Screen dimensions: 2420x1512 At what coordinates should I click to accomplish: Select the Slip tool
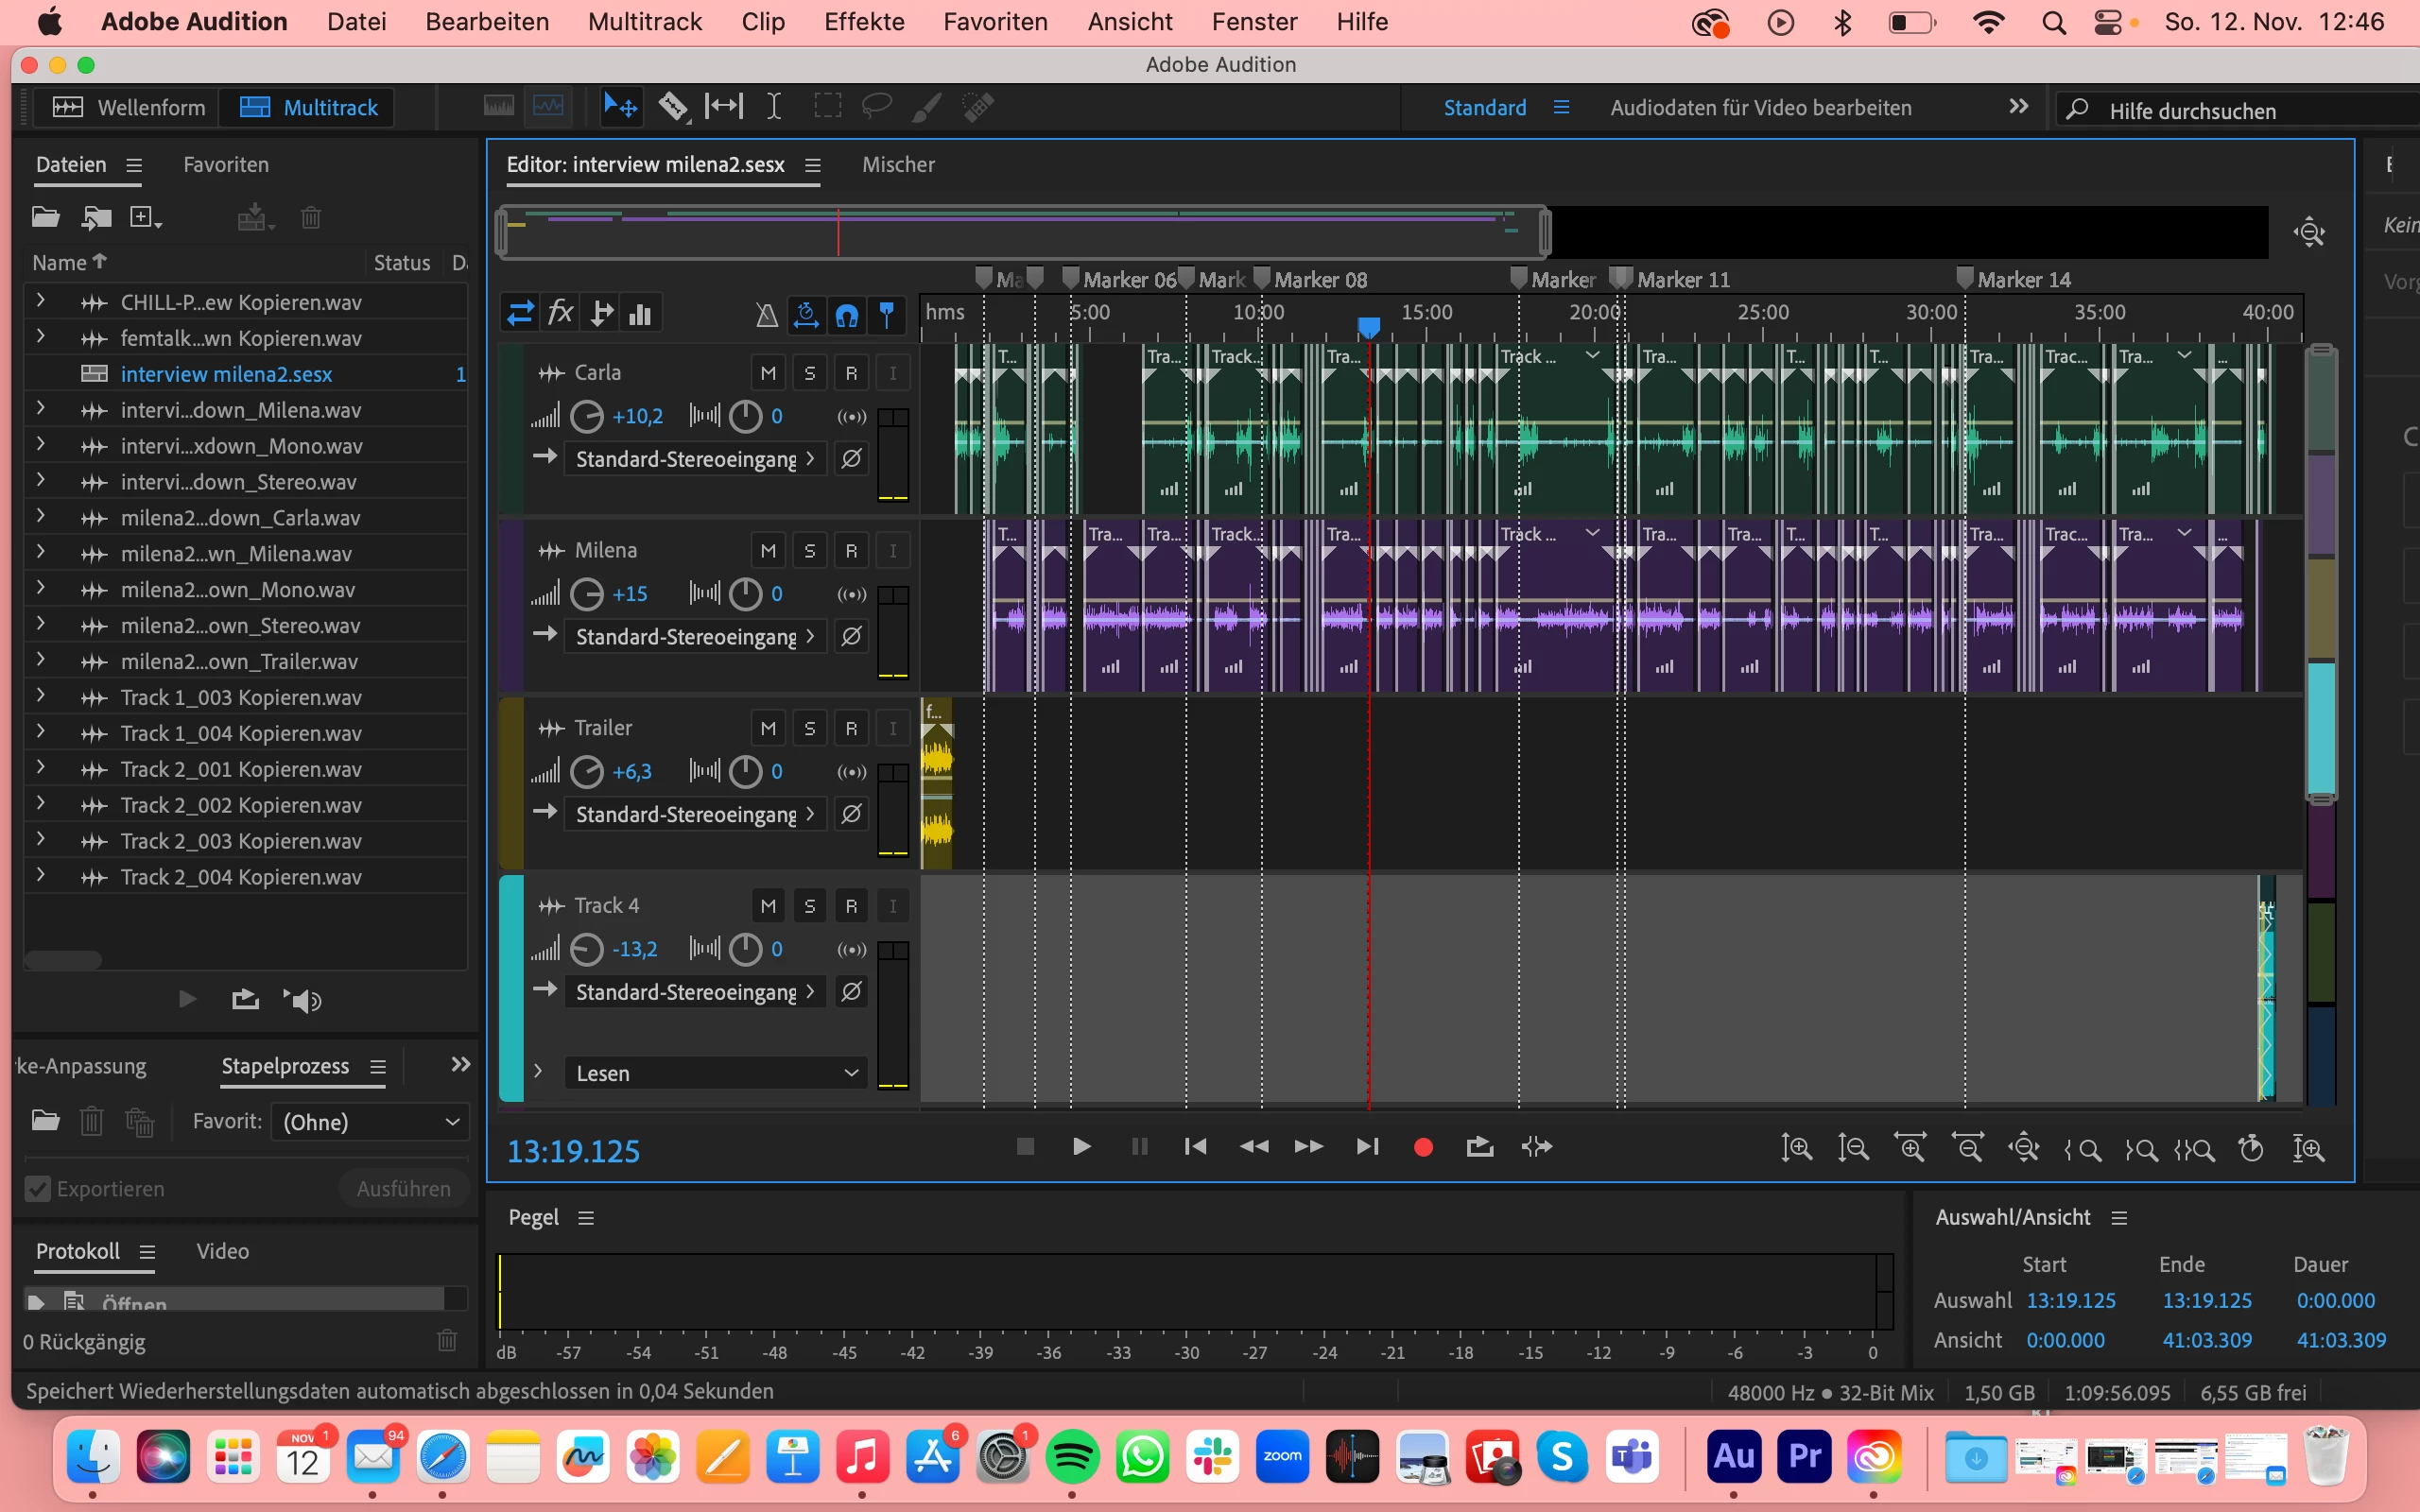click(x=723, y=106)
